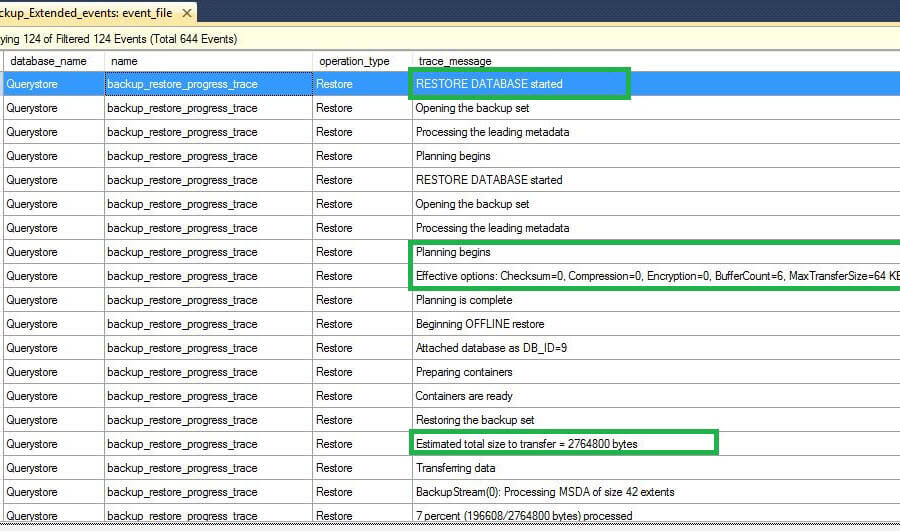Select the Preparing containers event
Screen dimensions: 900x531
[464, 372]
